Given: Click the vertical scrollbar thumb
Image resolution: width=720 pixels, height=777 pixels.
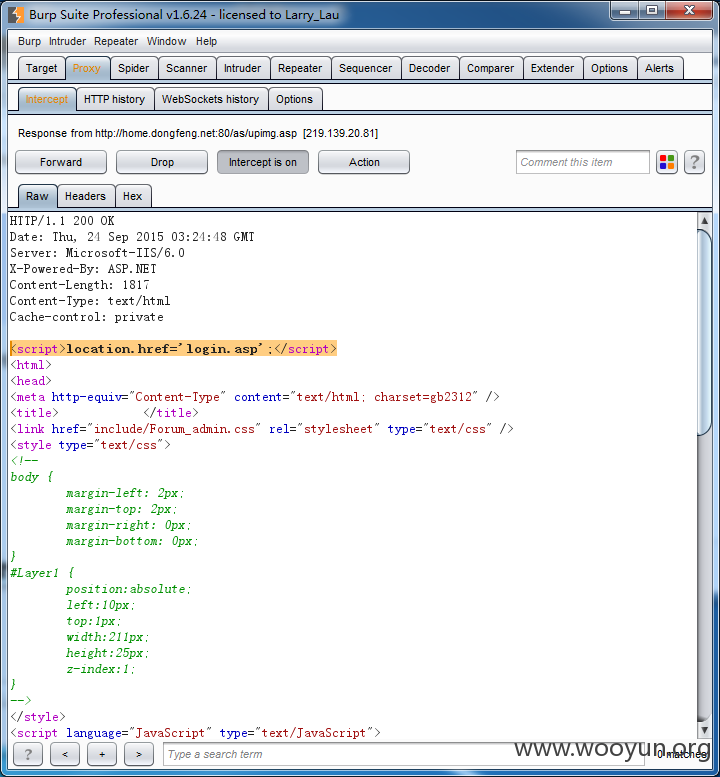Looking at the screenshot, I should (x=704, y=332).
